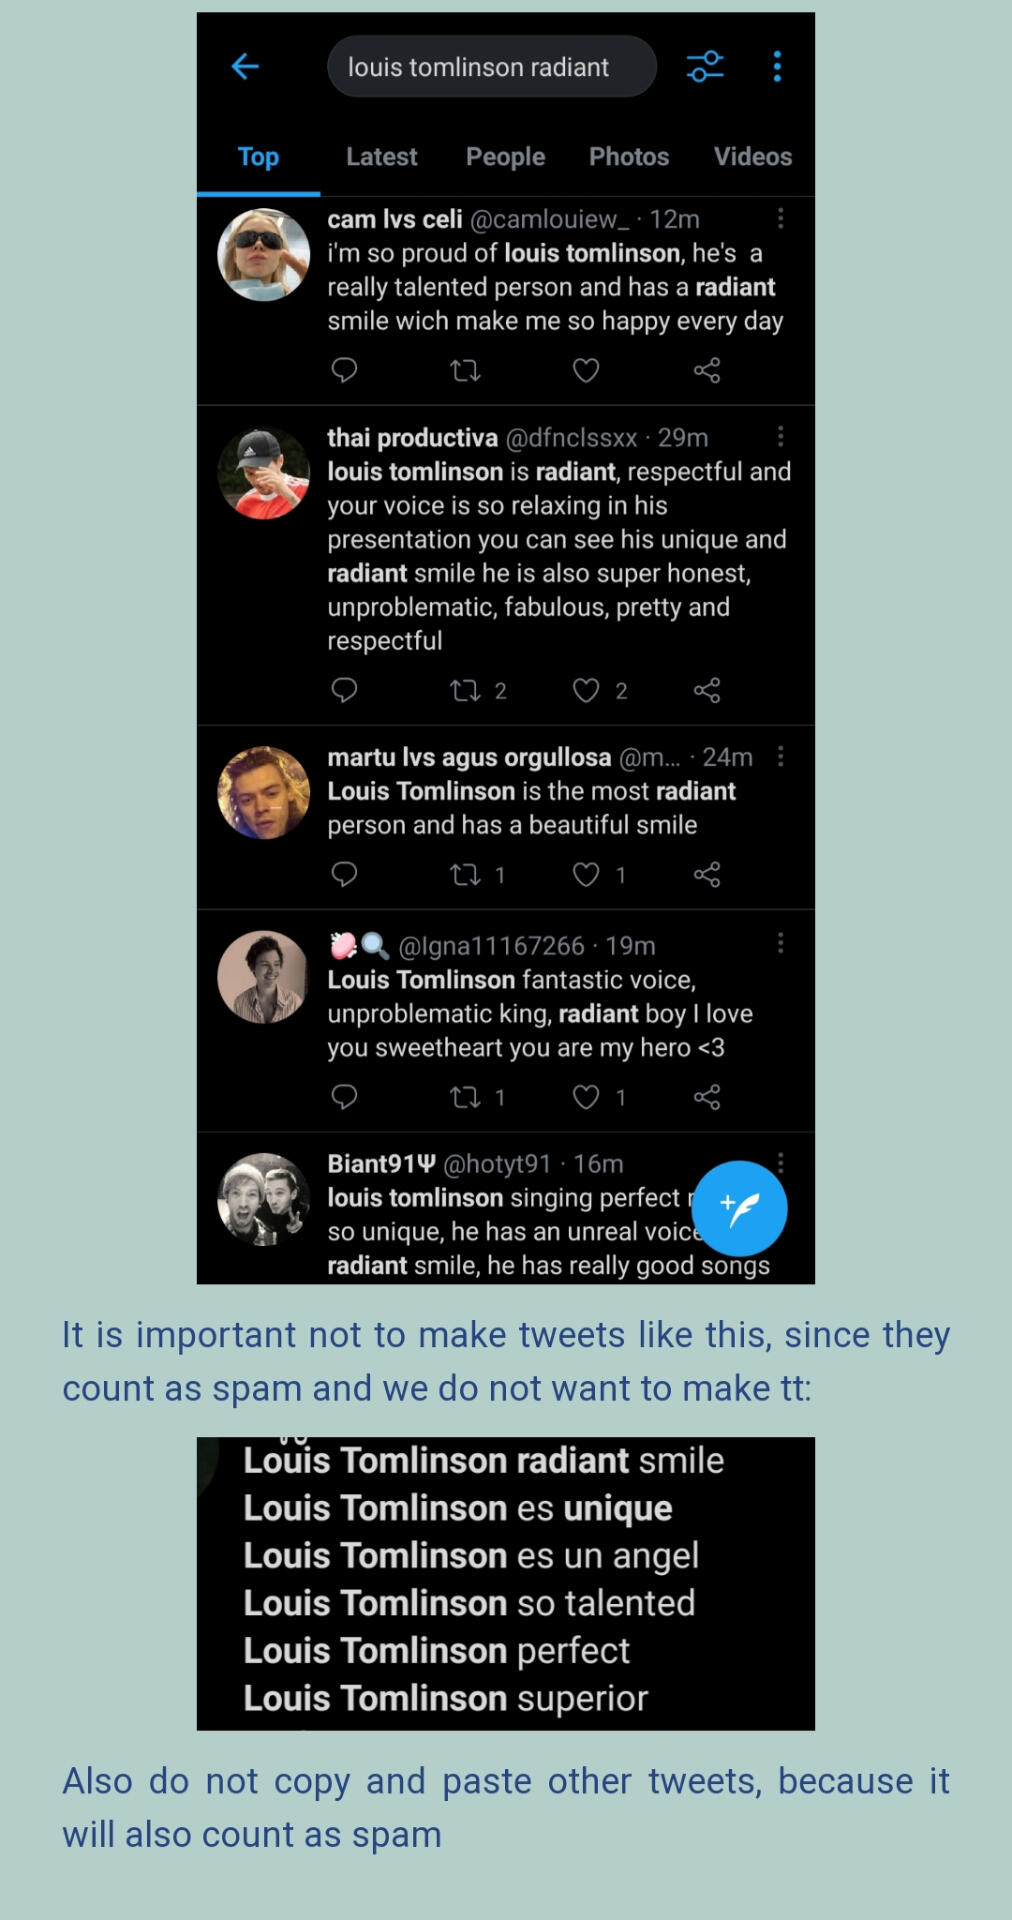
Task: Share the thai productiva tweet
Action: [x=707, y=691]
